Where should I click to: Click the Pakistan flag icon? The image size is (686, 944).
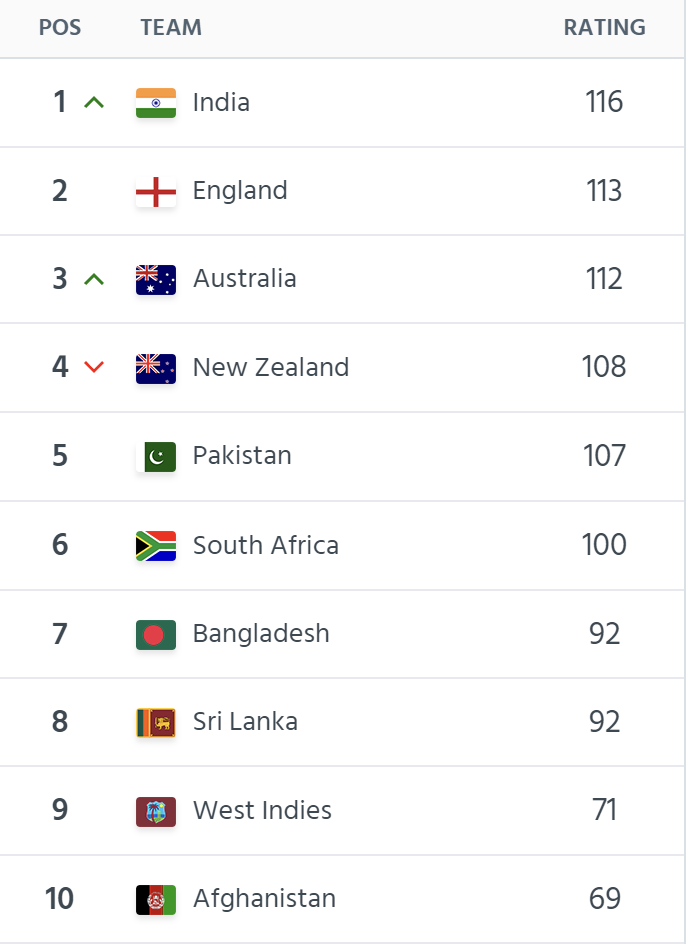(156, 457)
